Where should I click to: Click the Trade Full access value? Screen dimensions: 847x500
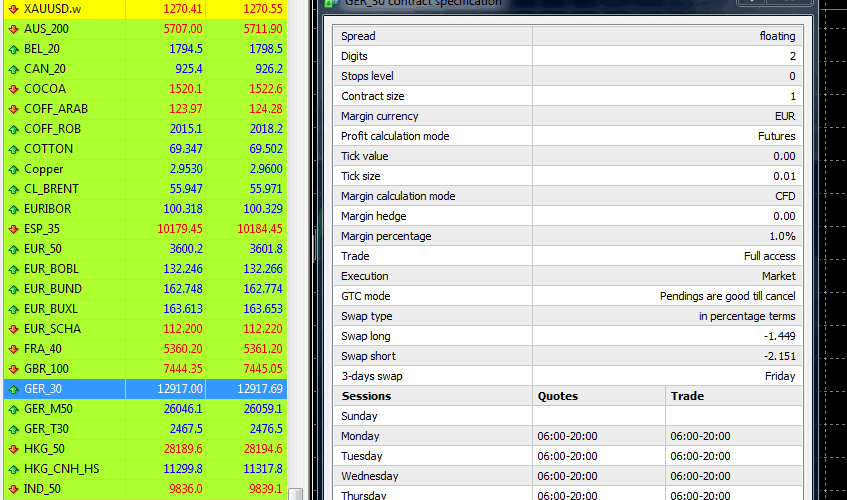770,256
